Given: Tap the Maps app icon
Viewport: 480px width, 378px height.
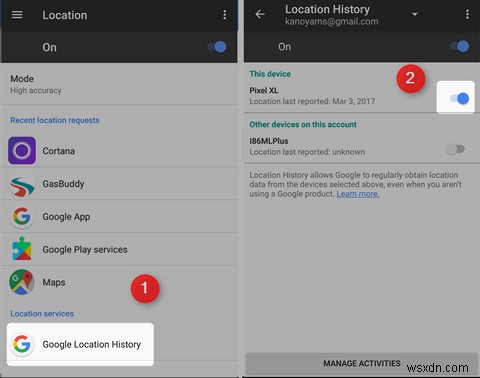Looking at the screenshot, I should tap(22, 282).
